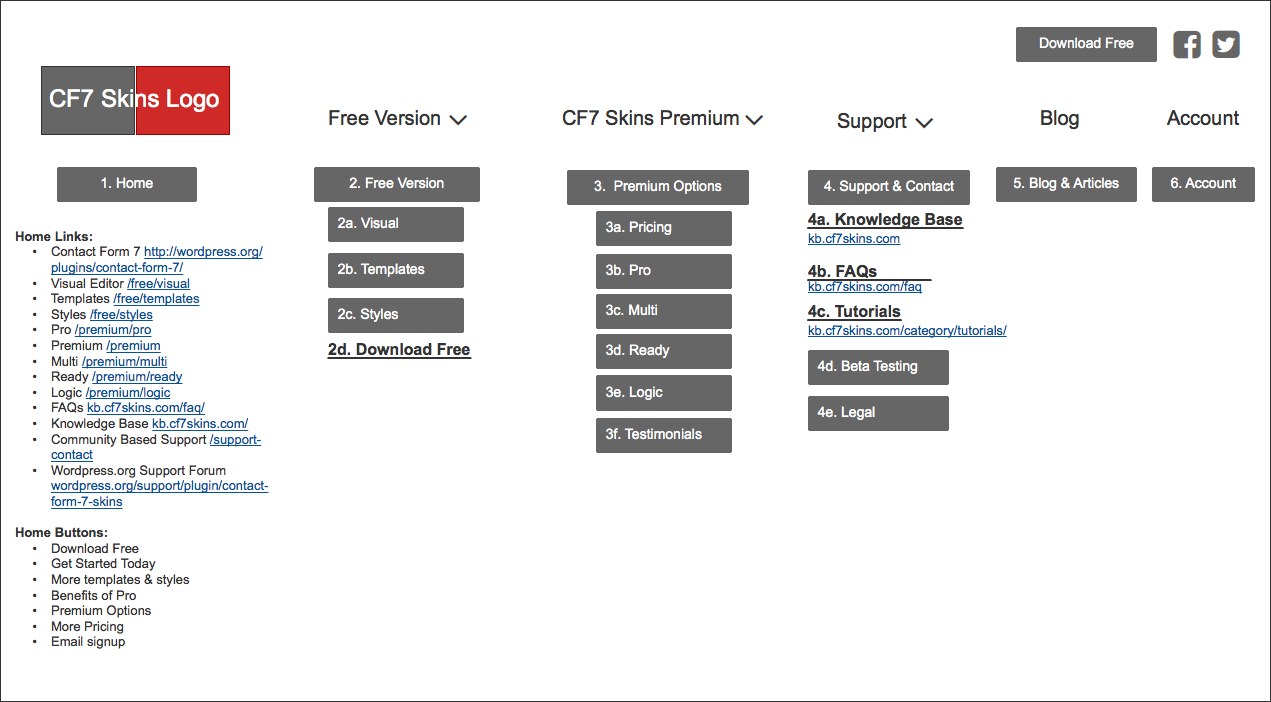Viewport: 1271px width, 702px height.
Task: Open the 4a. Knowledge Base heading link
Action: (885, 220)
